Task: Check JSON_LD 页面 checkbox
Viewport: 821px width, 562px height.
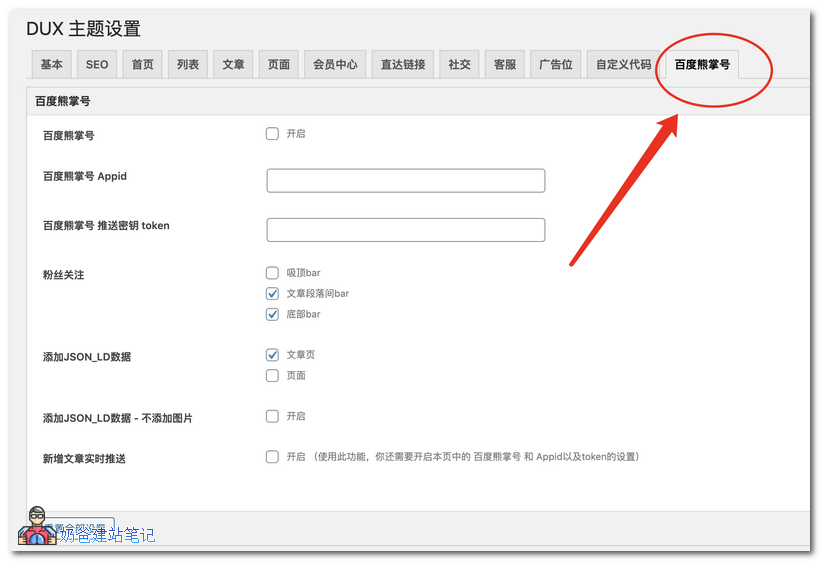Action: tap(272, 376)
